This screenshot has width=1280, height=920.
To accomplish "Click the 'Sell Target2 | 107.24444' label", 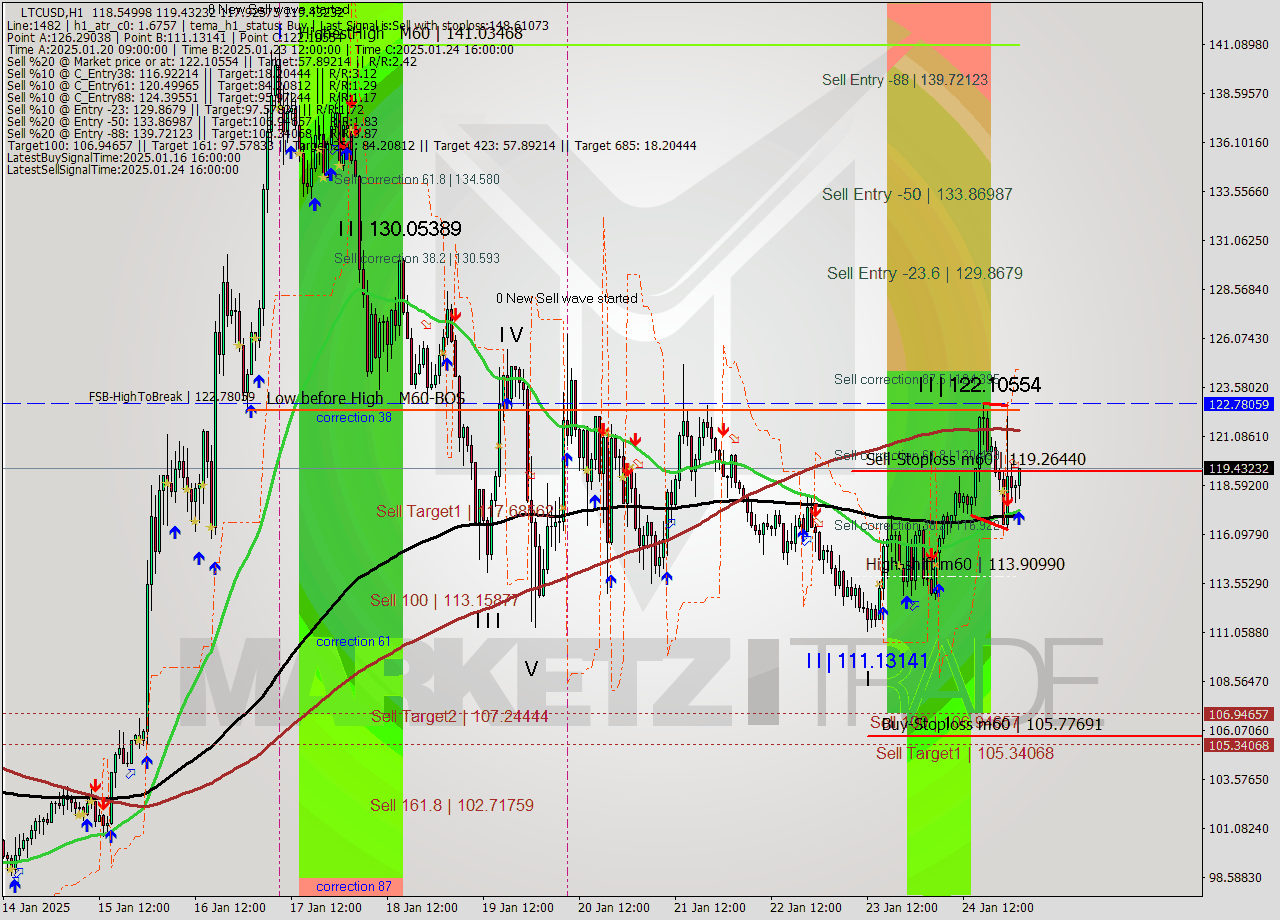I will 459,716.
